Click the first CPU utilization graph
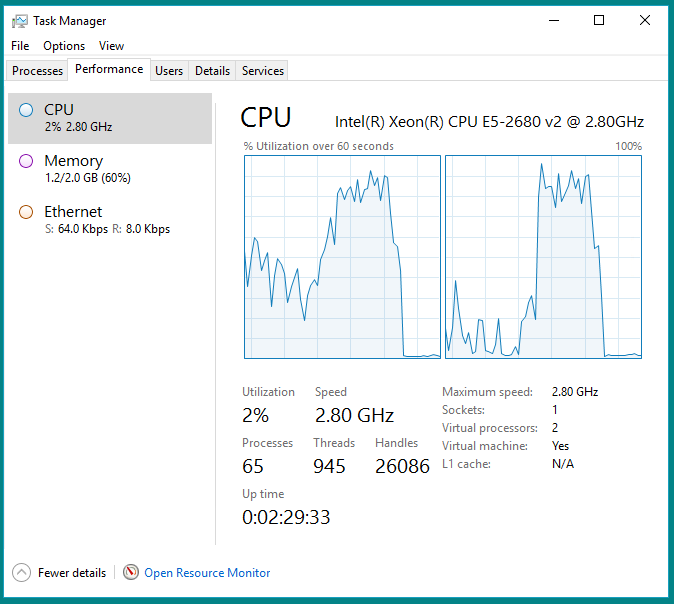 coord(343,257)
